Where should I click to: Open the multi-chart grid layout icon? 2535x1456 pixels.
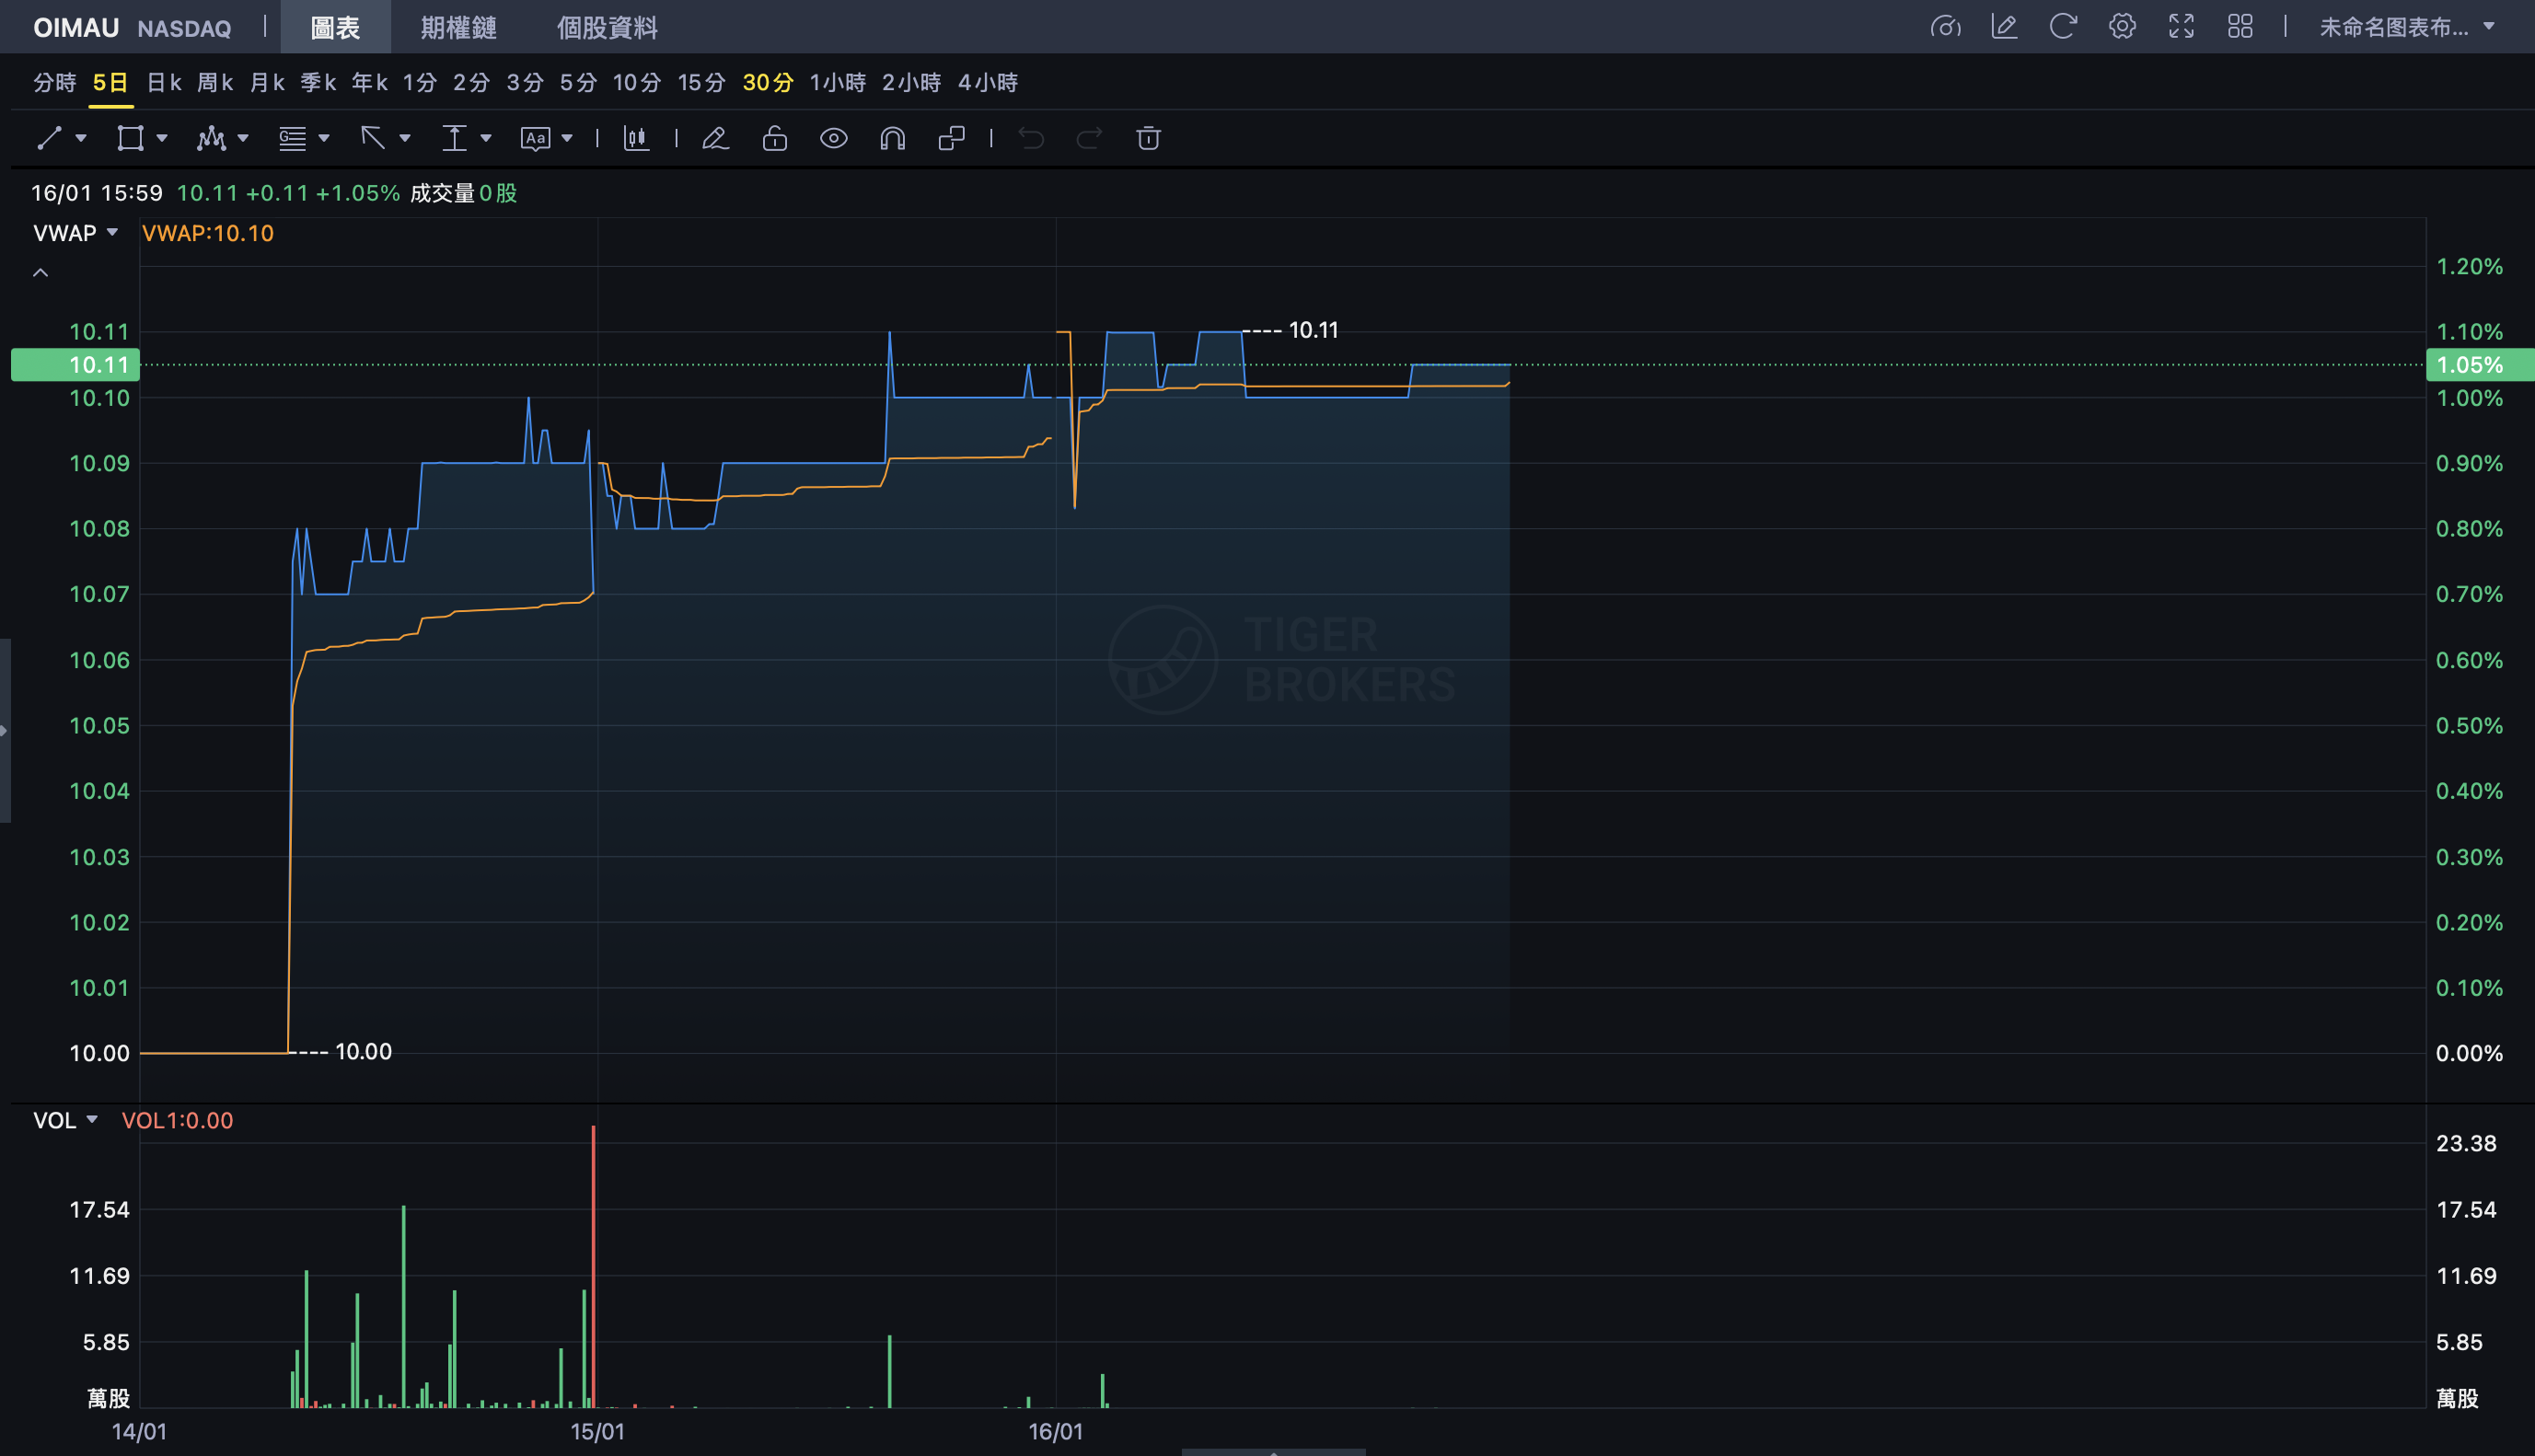coord(2240,27)
